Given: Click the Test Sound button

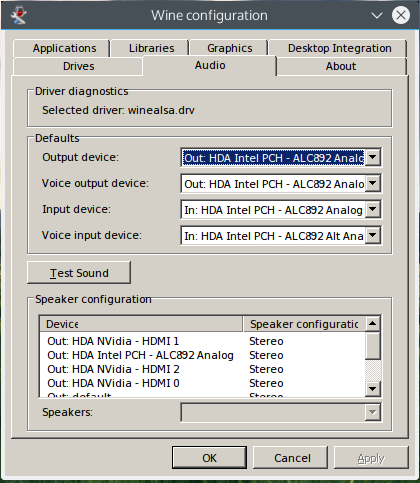Looking at the screenshot, I should [x=79, y=273].
